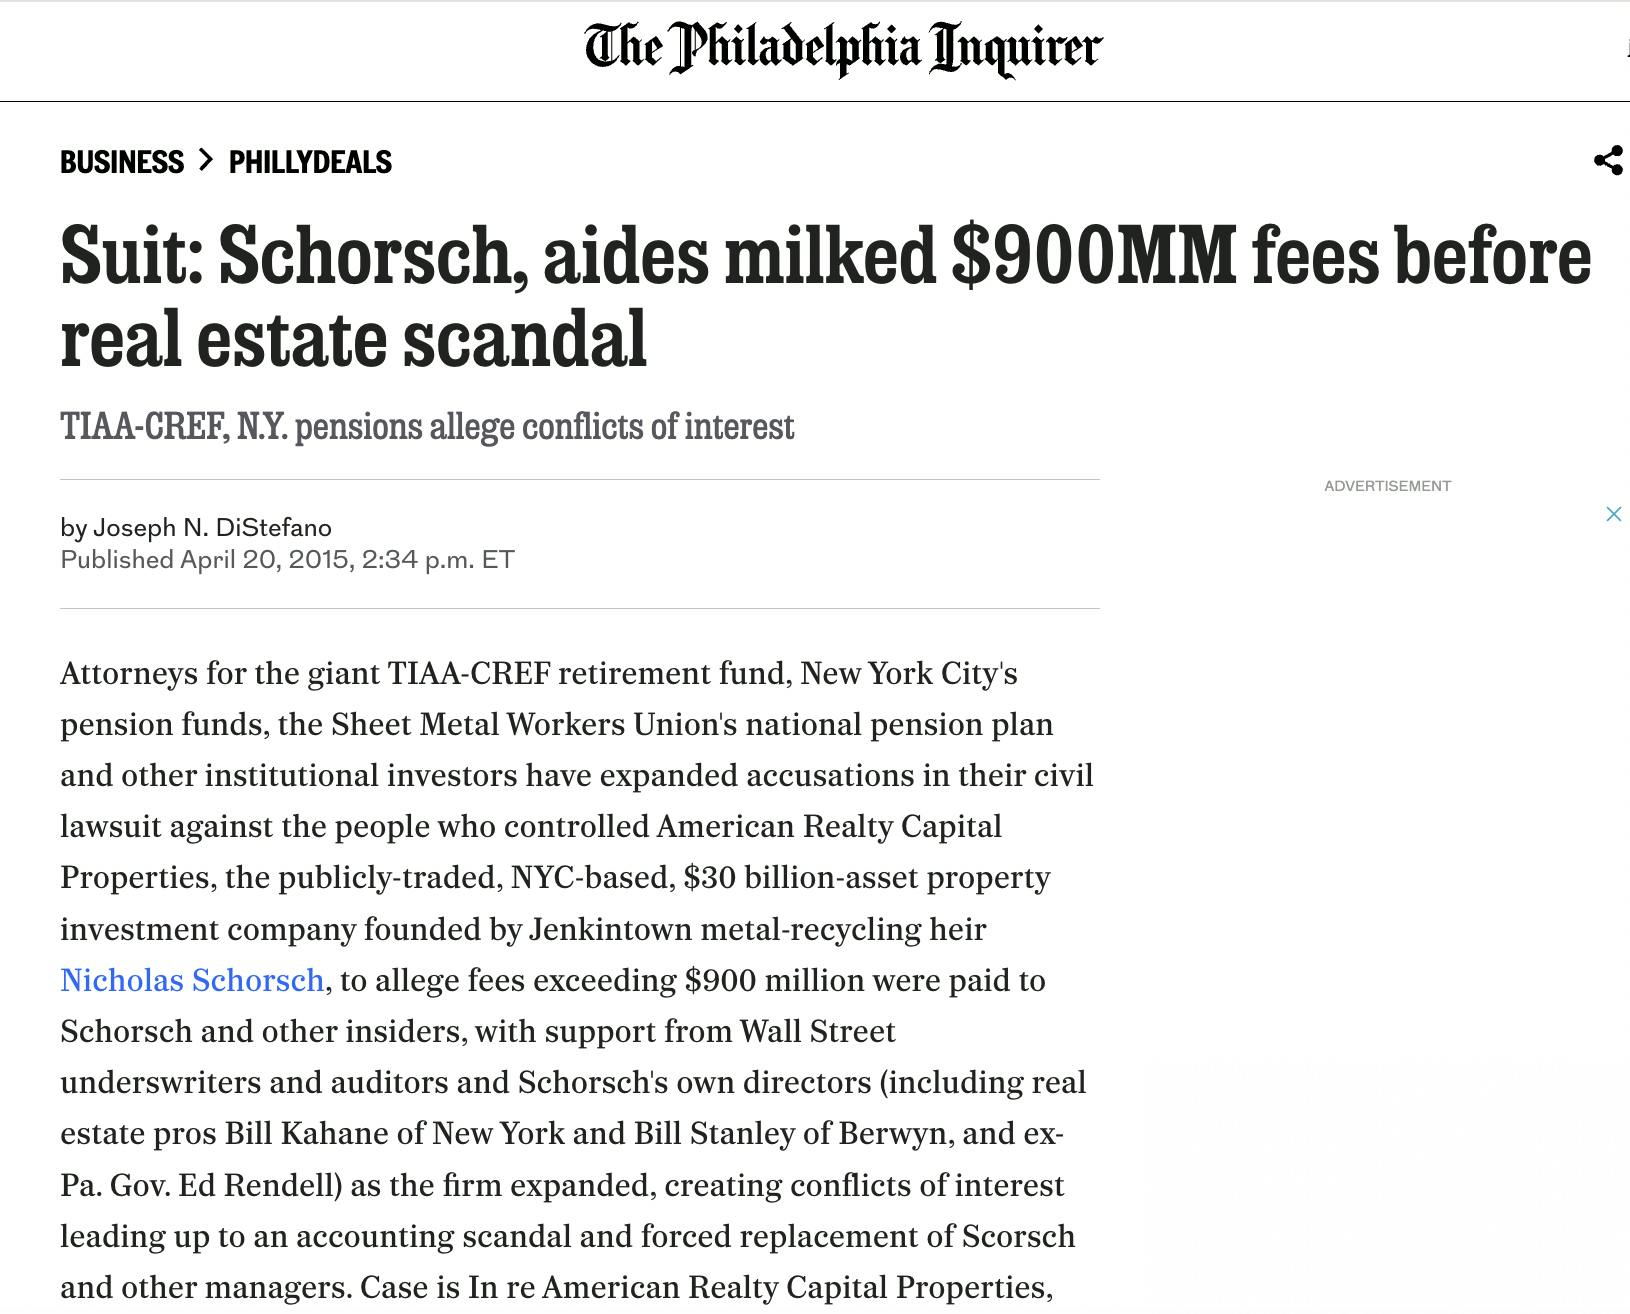This screenshot has width=1630, height=1314.
Task: Click The Philadelphia Inquirer logo
Action: point(842,48)
